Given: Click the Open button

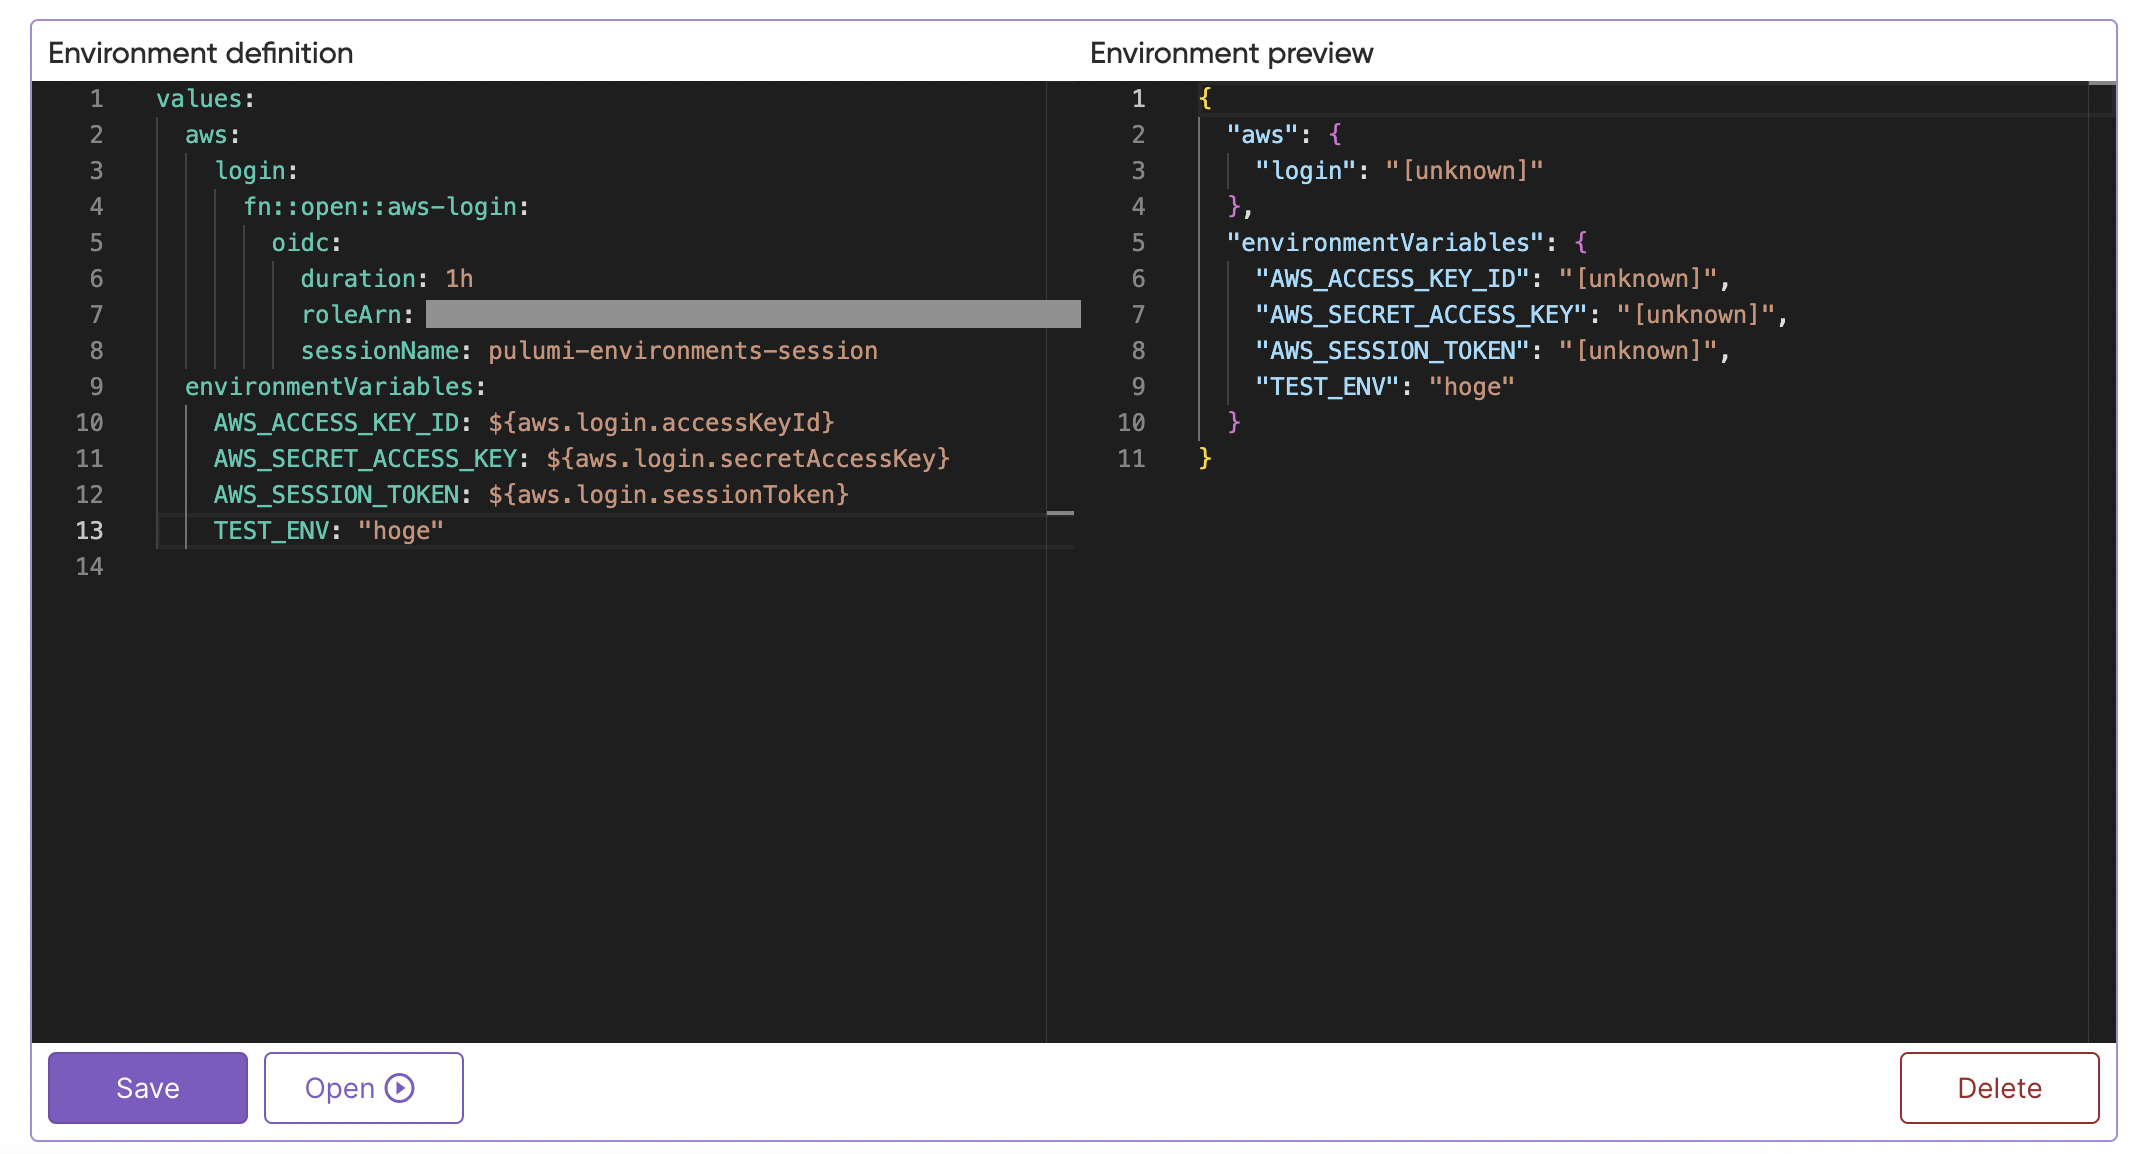Looking at the screenshot, I should pos(364,1087).
